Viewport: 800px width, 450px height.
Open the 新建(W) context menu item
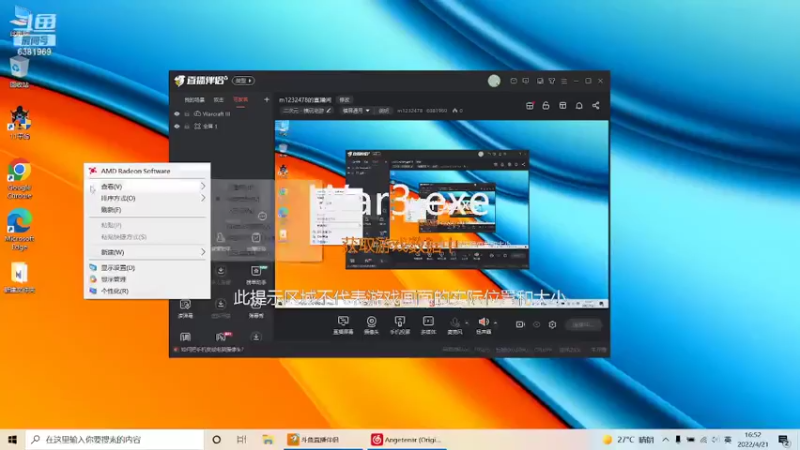click(147, 252)
